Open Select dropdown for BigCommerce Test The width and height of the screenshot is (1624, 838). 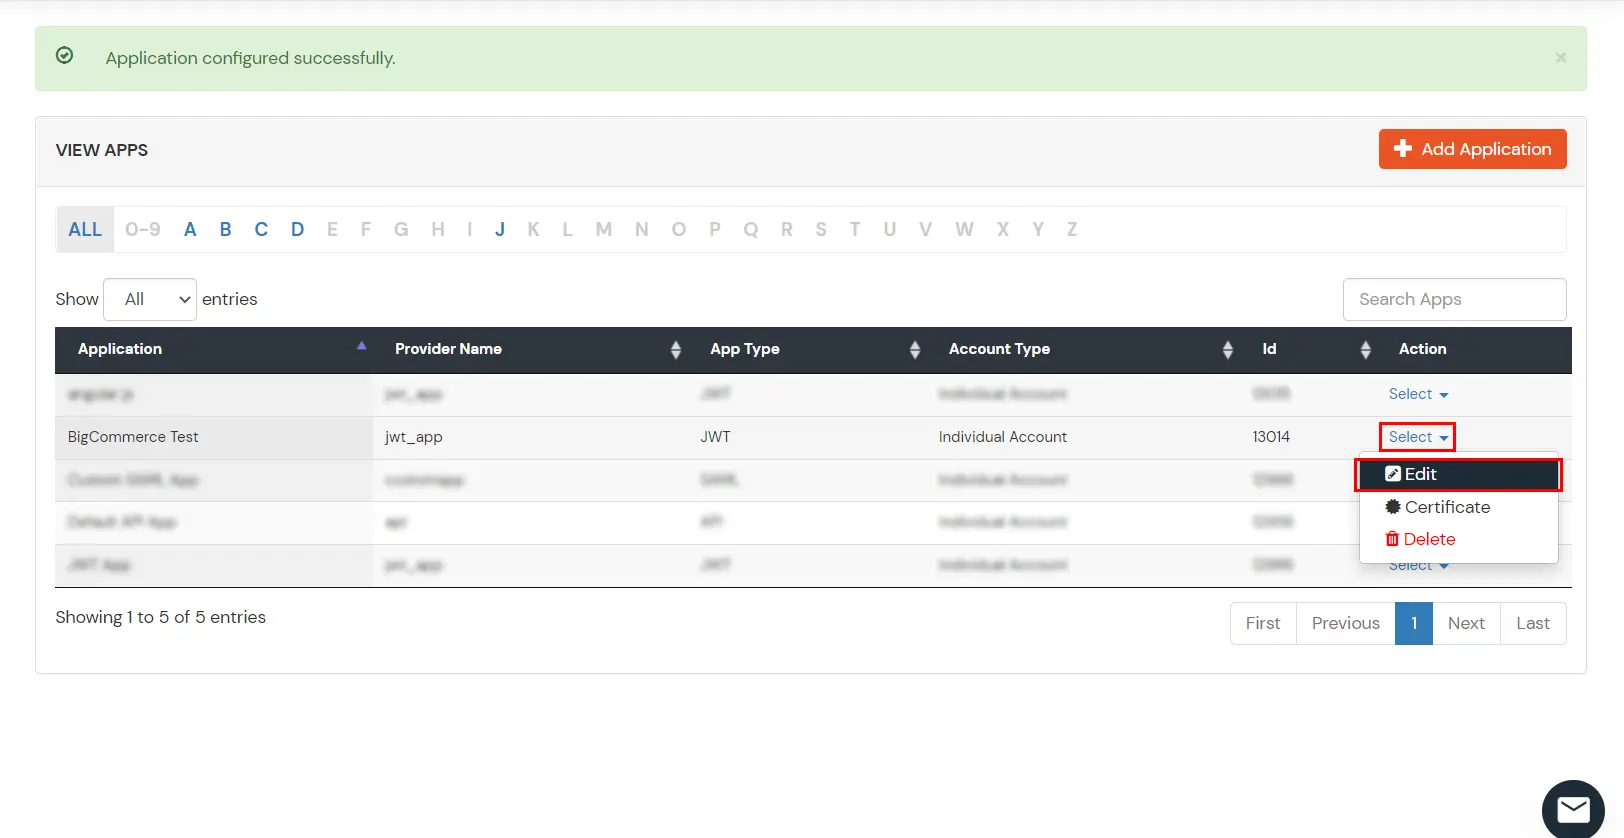click(1418, 437)
